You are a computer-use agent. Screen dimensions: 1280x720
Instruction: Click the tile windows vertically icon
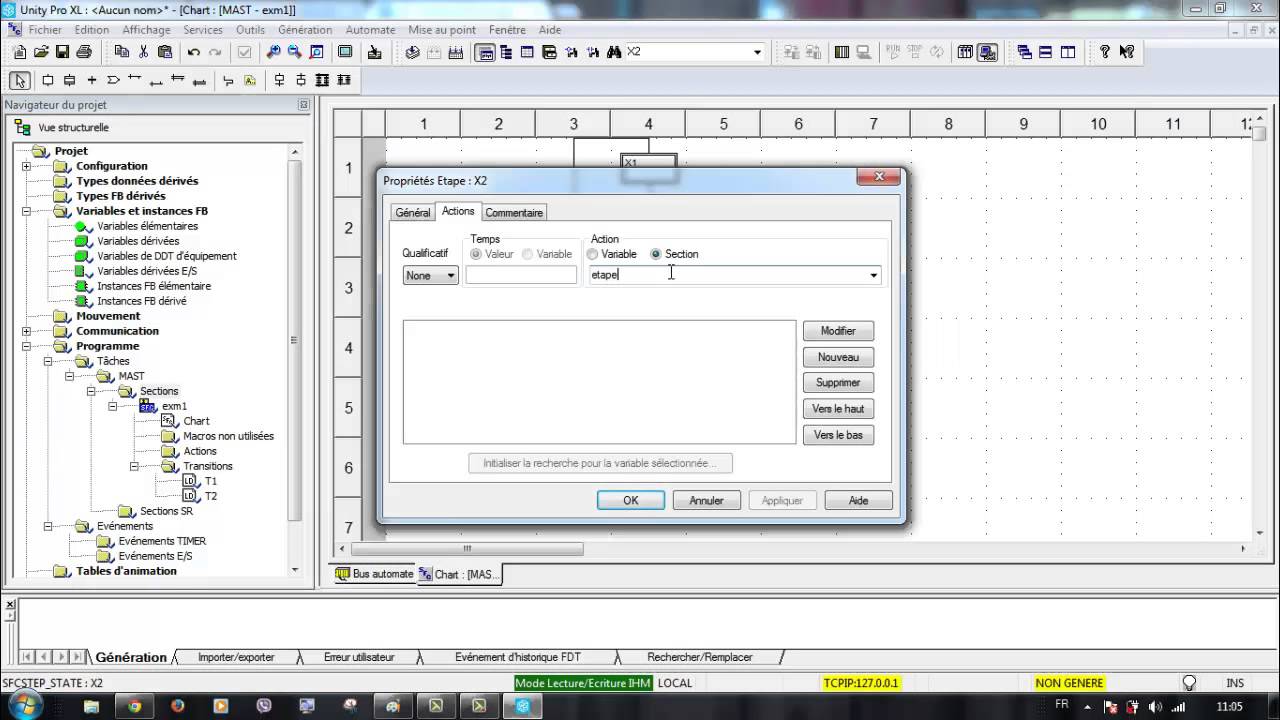click(x=1067, y=52)
